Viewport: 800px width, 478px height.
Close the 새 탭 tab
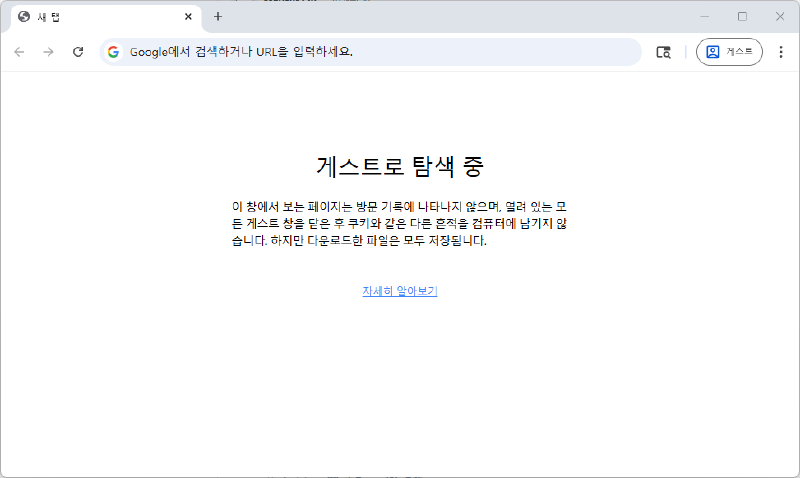click(188, 17)
